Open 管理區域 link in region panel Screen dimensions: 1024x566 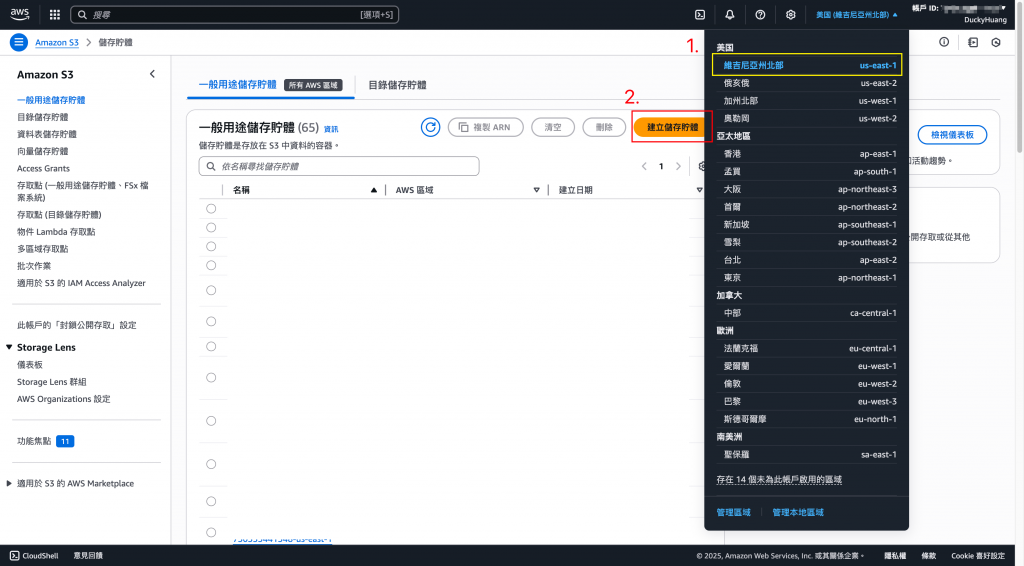coord(733,512)
